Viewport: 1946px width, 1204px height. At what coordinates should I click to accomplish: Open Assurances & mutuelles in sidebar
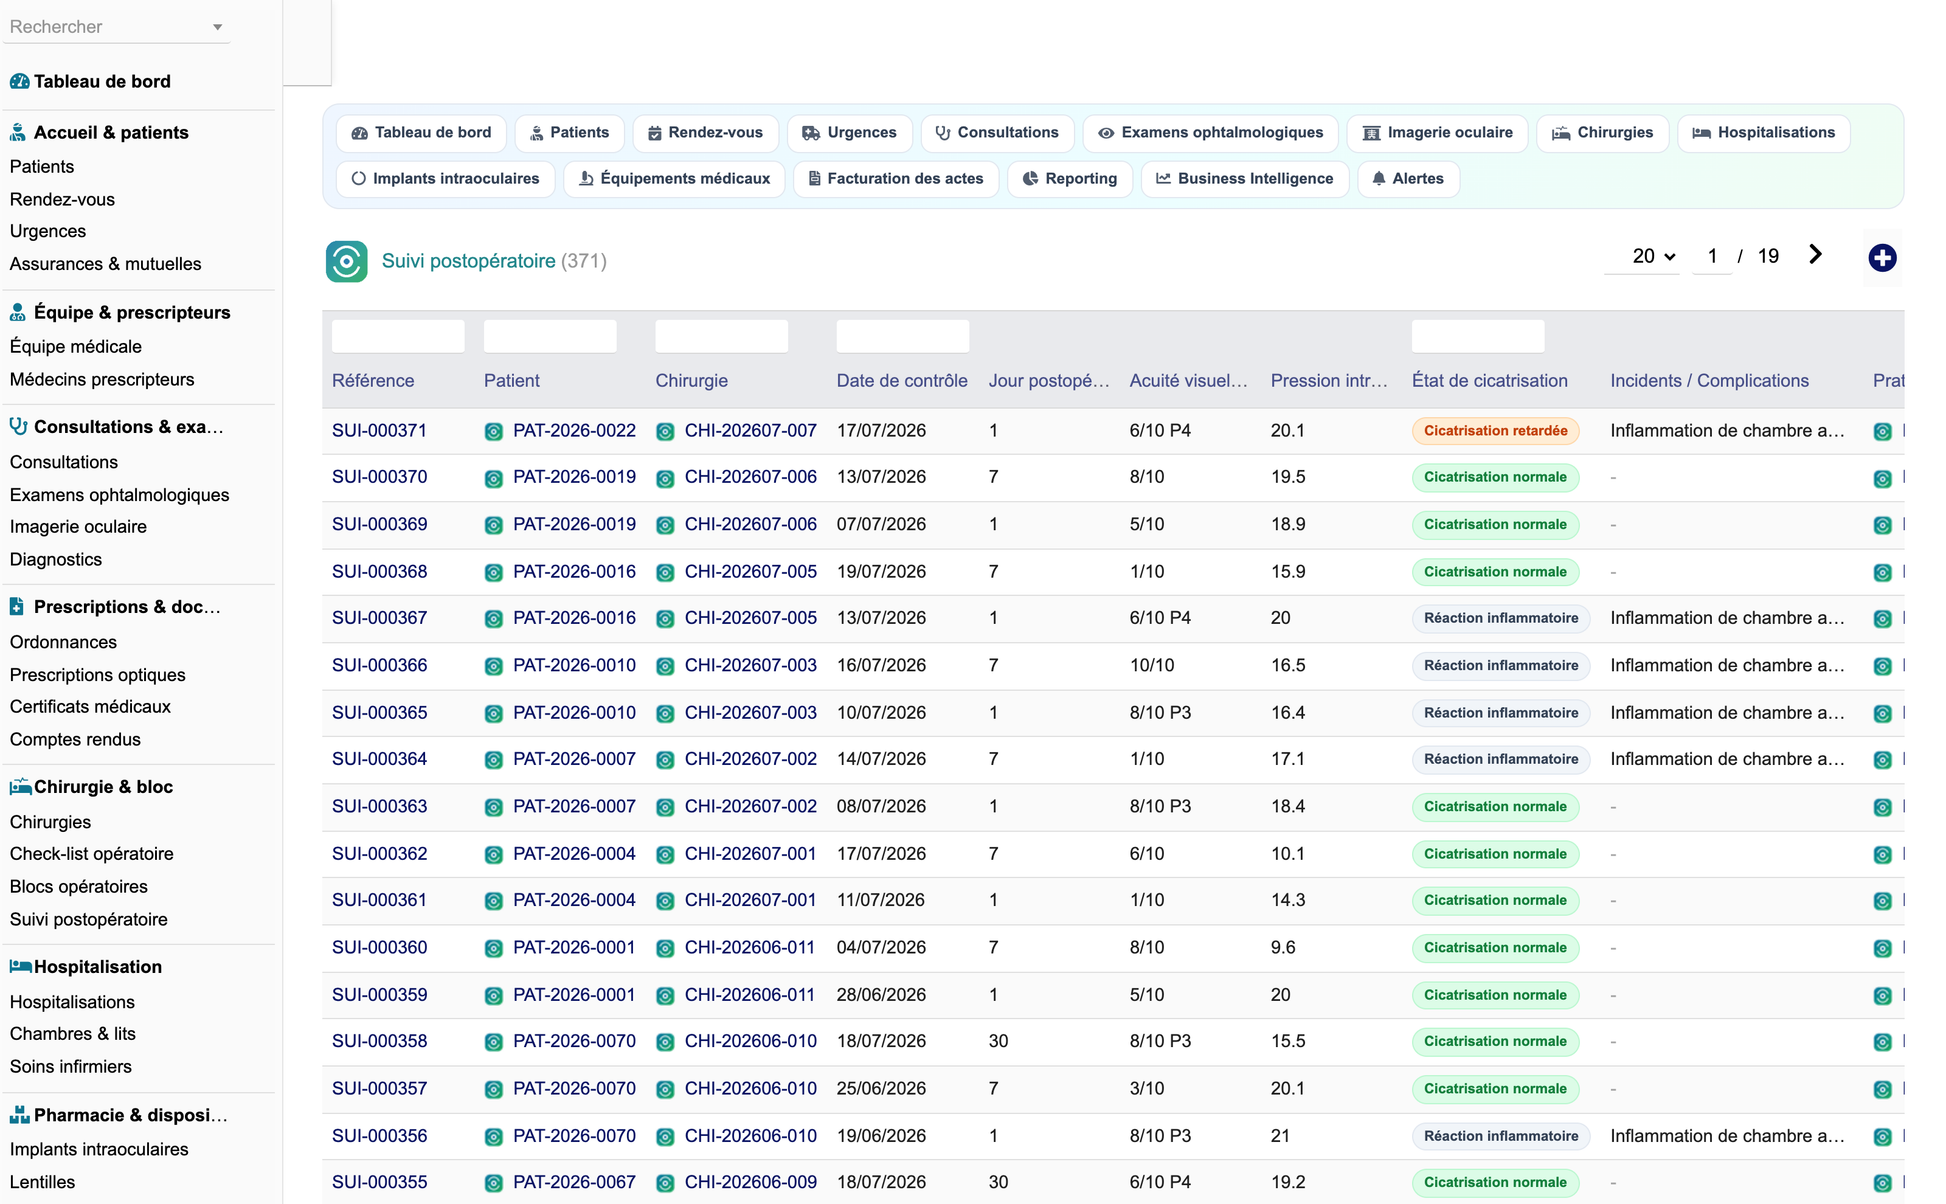[105, 264]
